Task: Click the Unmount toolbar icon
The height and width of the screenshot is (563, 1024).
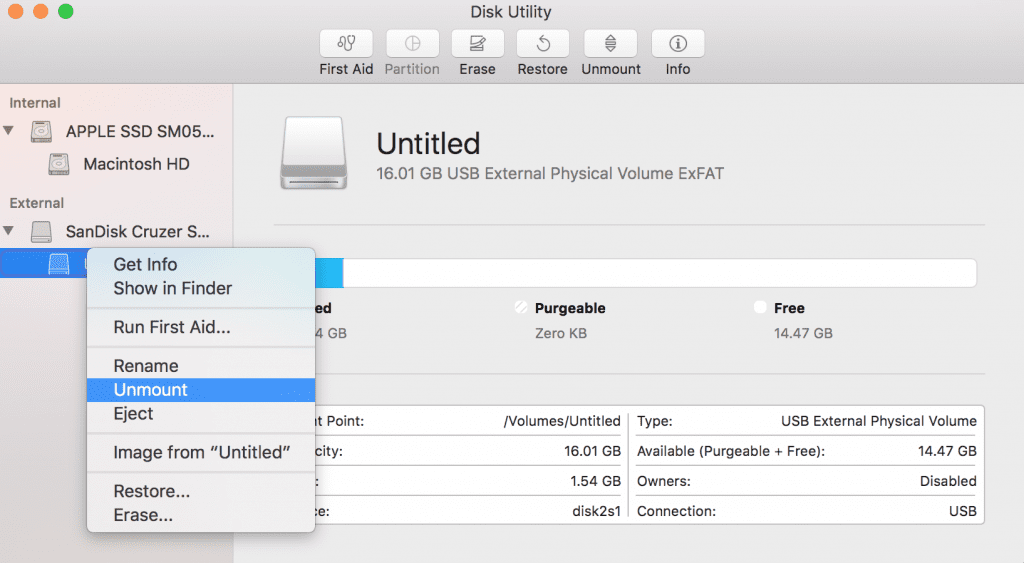Action: [x=611, y=44]
